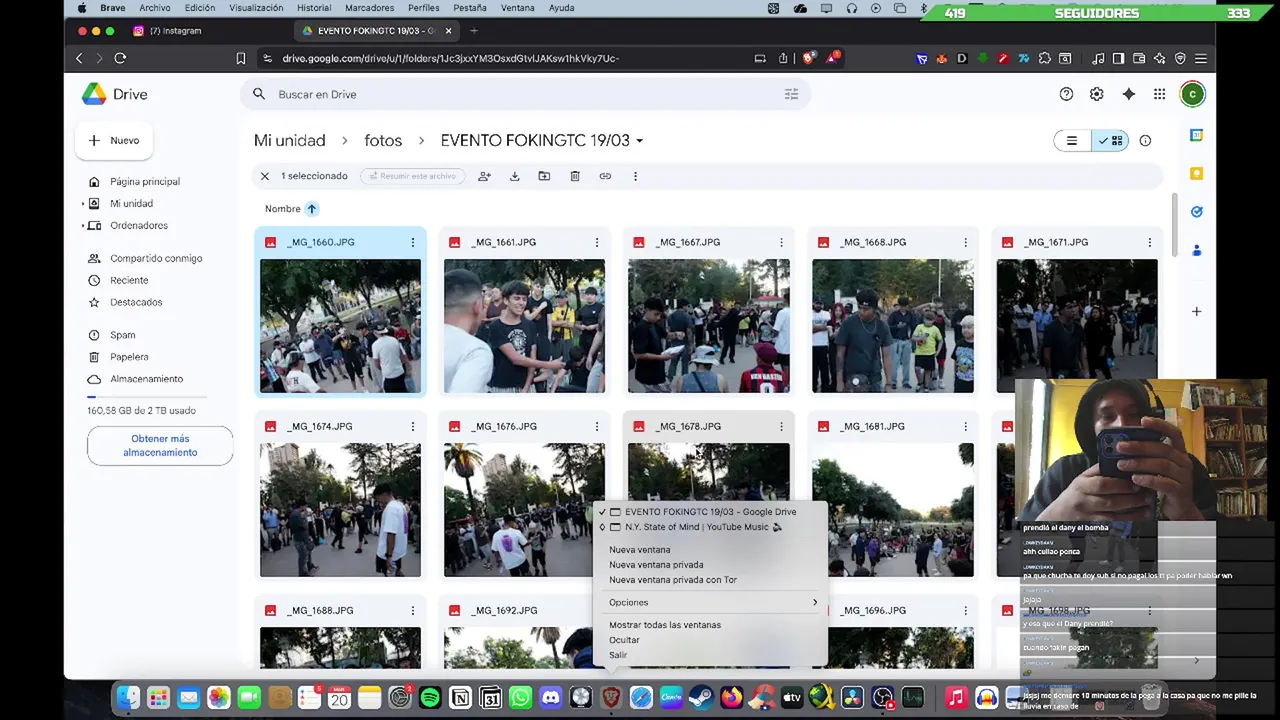Open sort options via Nombre
1280x720 pixels.
(x=282, y=209)
